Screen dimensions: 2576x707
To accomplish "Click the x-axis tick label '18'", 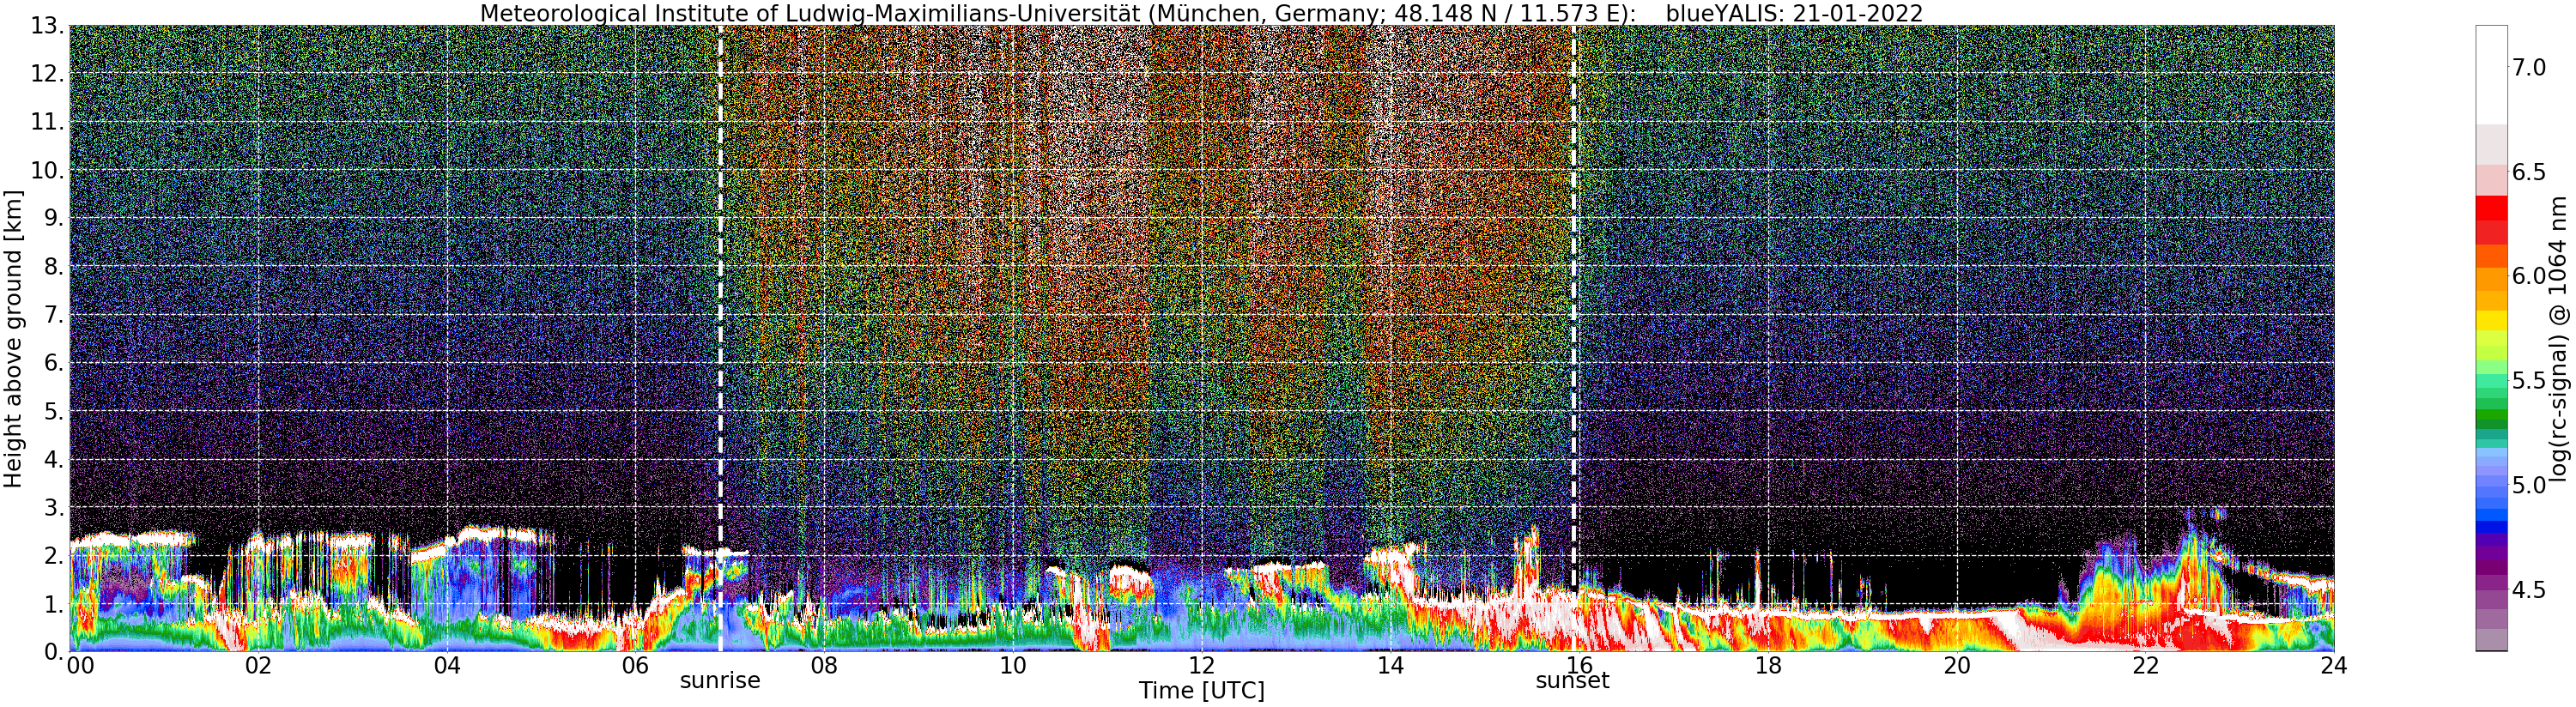I will [1768, 666].
